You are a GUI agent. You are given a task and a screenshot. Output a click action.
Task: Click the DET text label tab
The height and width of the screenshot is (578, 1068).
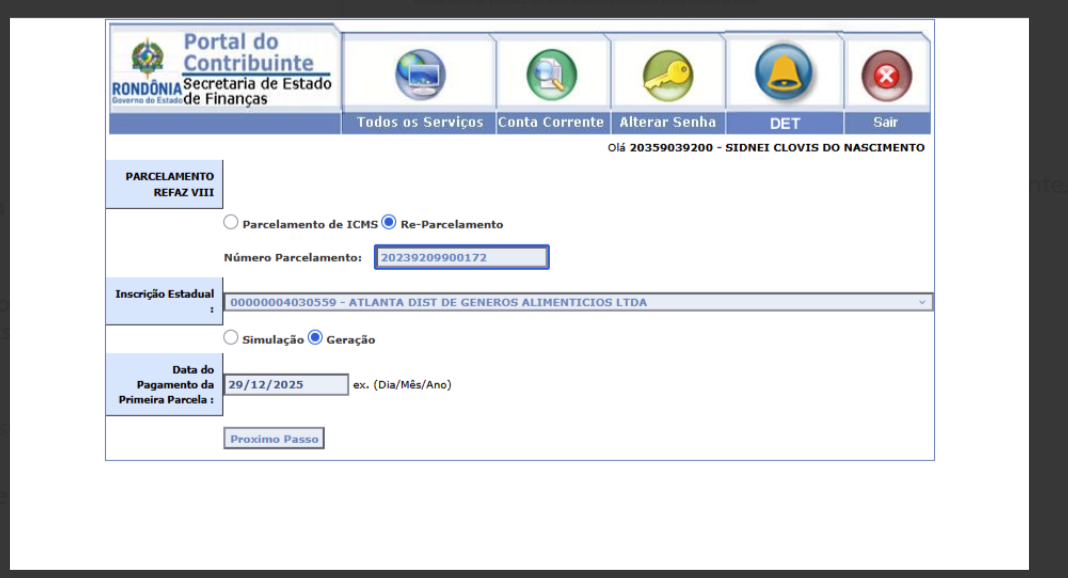tap(784, 124)
